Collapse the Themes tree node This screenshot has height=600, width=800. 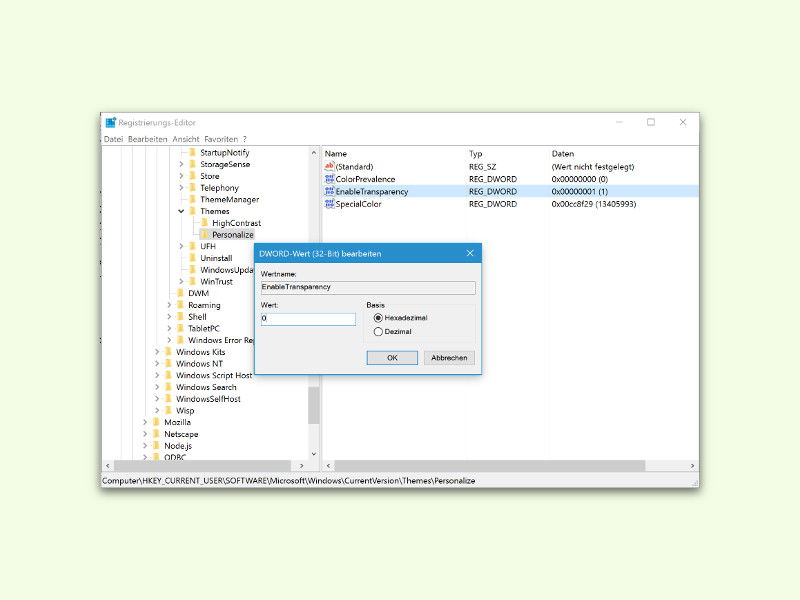tap(181, 211)
